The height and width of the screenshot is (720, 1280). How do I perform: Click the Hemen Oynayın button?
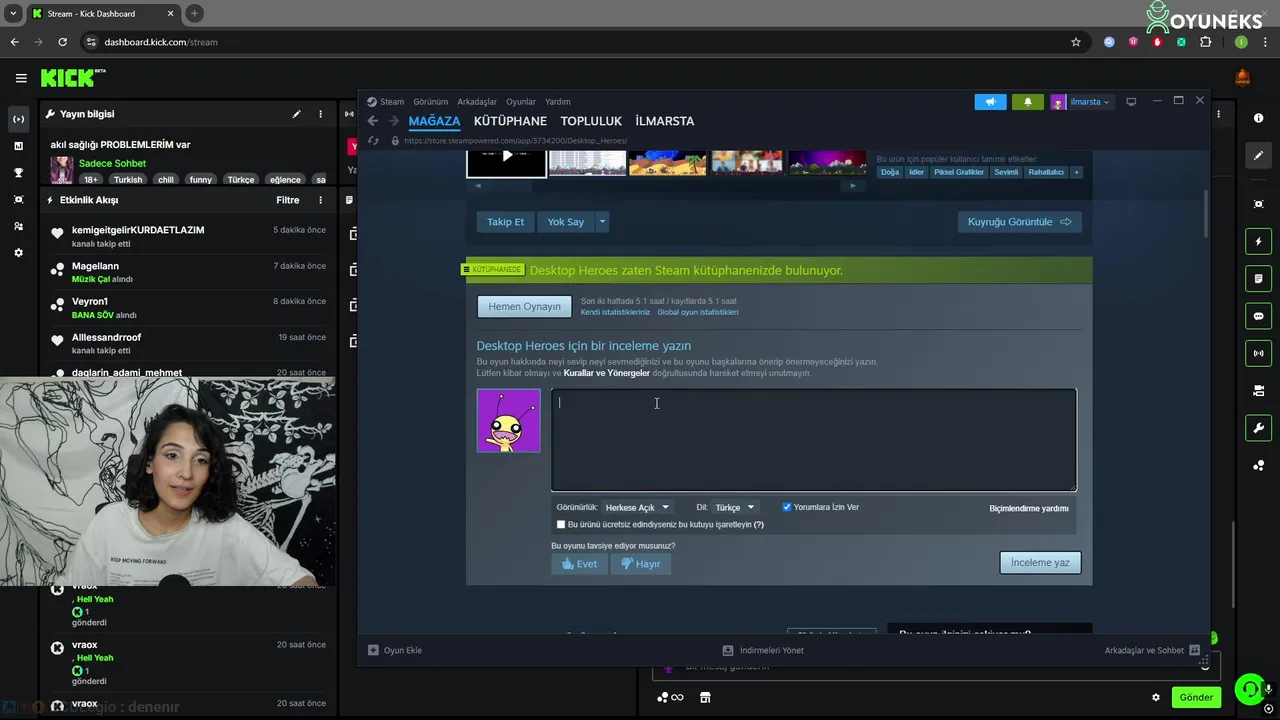(525, 307)
